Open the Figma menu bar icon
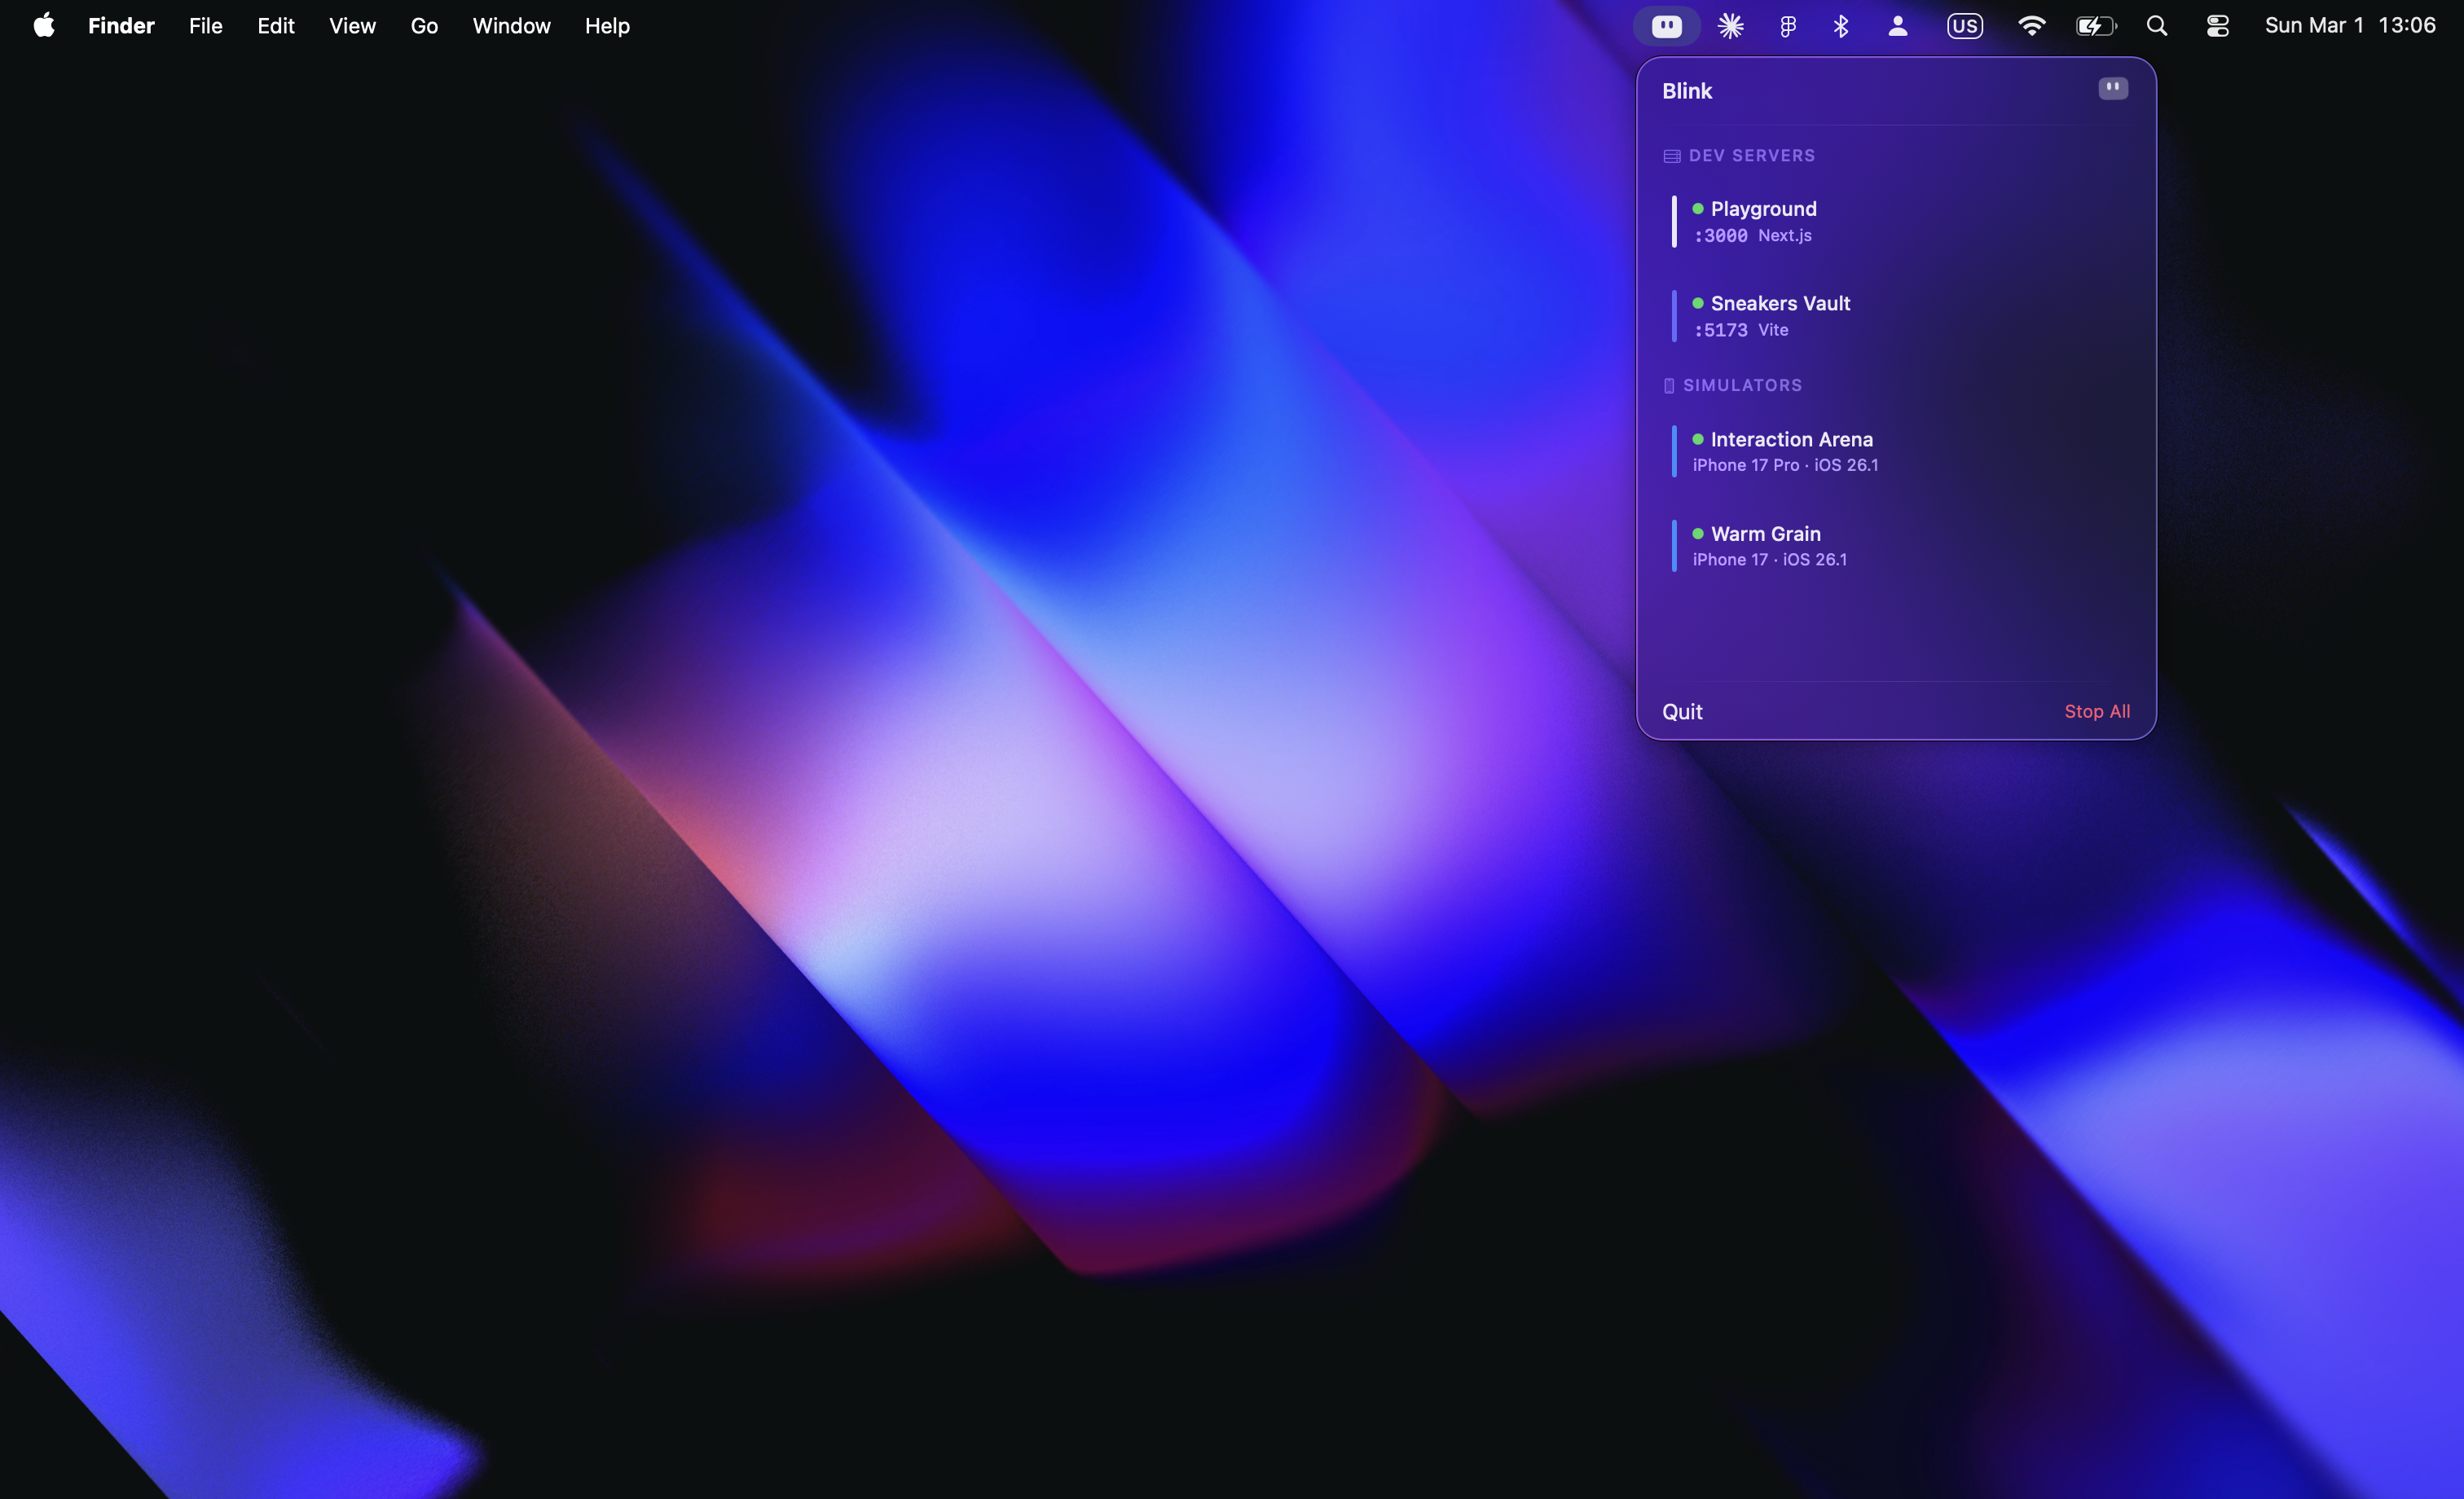The image size is (2464, 1499). coord(1788,26)
